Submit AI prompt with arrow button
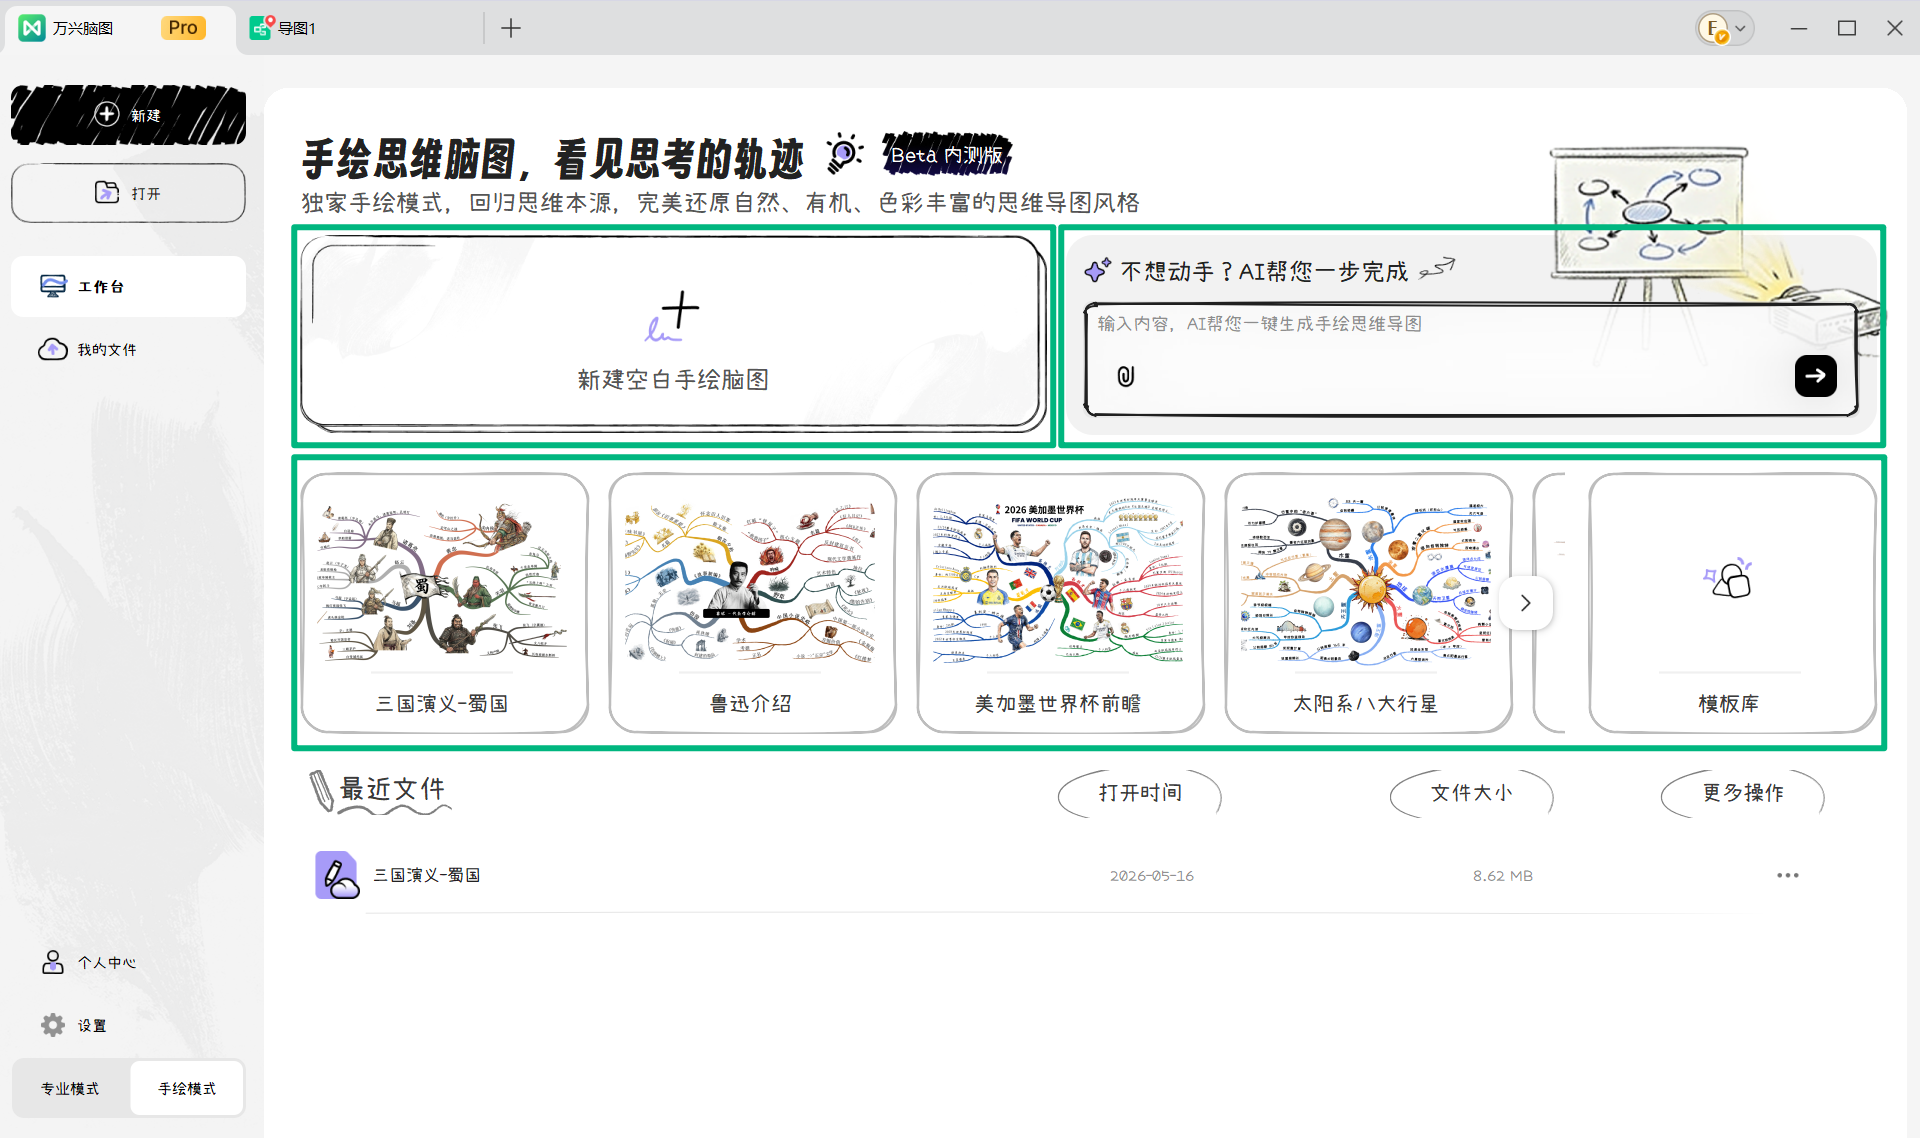1920x1138 pixels. tap(1815, 376)
